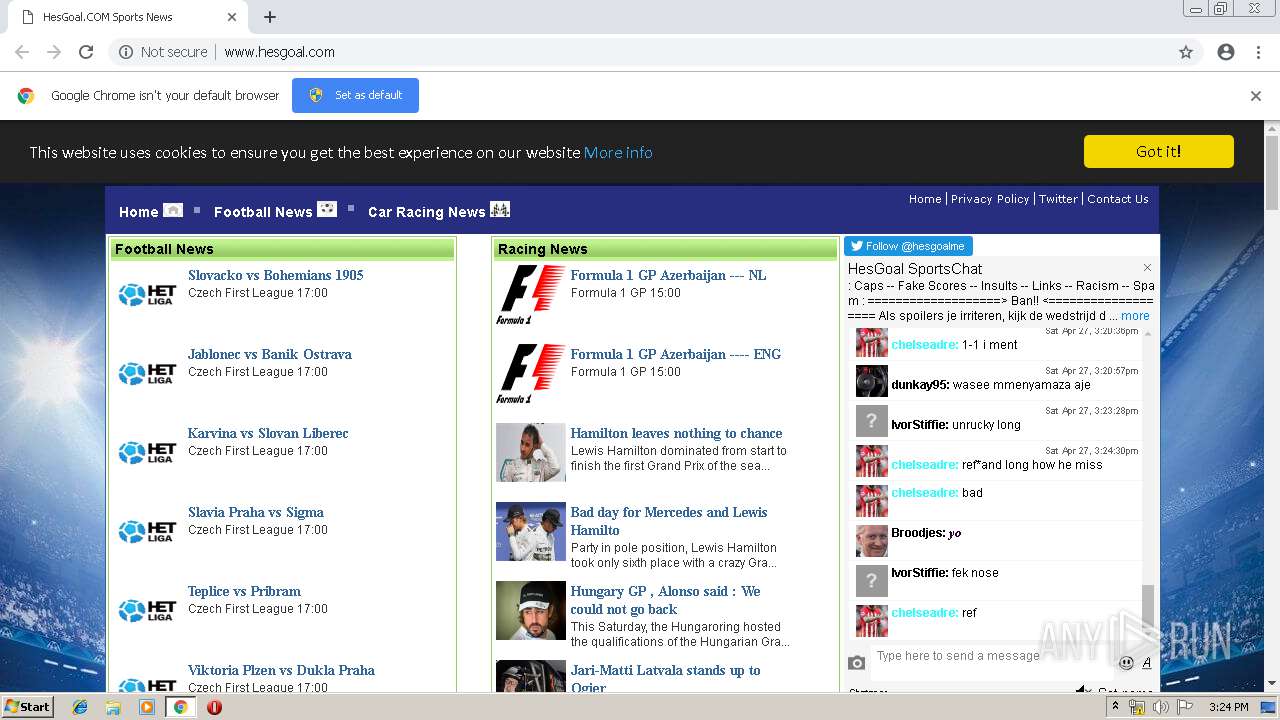
Task: Click chelseadre name on '1-1 i ment'
Action: pos(925,345)
